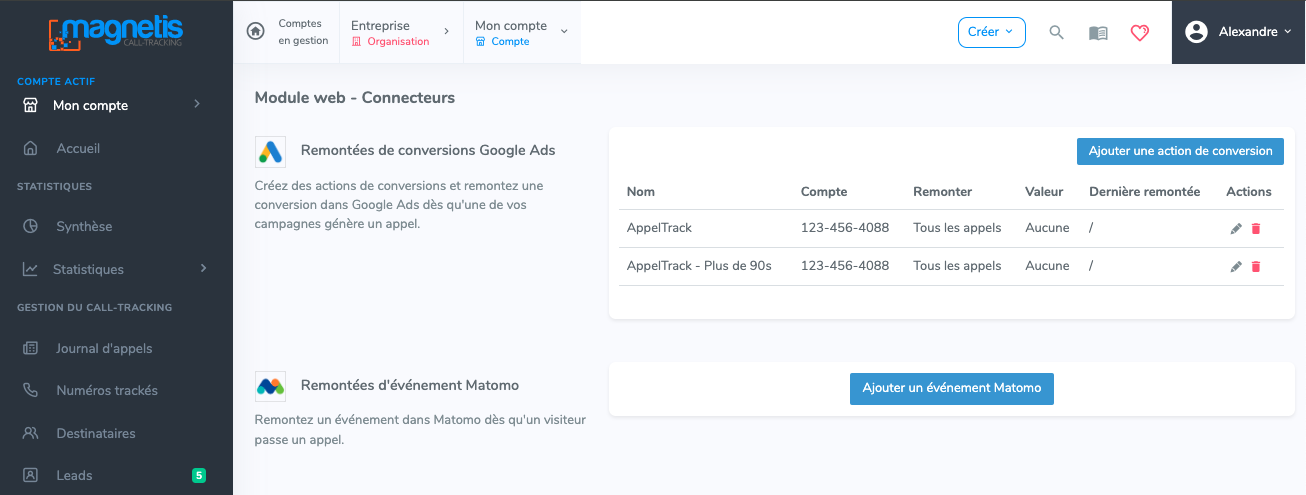Viewport: 1306px width, 495px height.
Task: Open the documentation book icon
Action: coord(1098,32)
